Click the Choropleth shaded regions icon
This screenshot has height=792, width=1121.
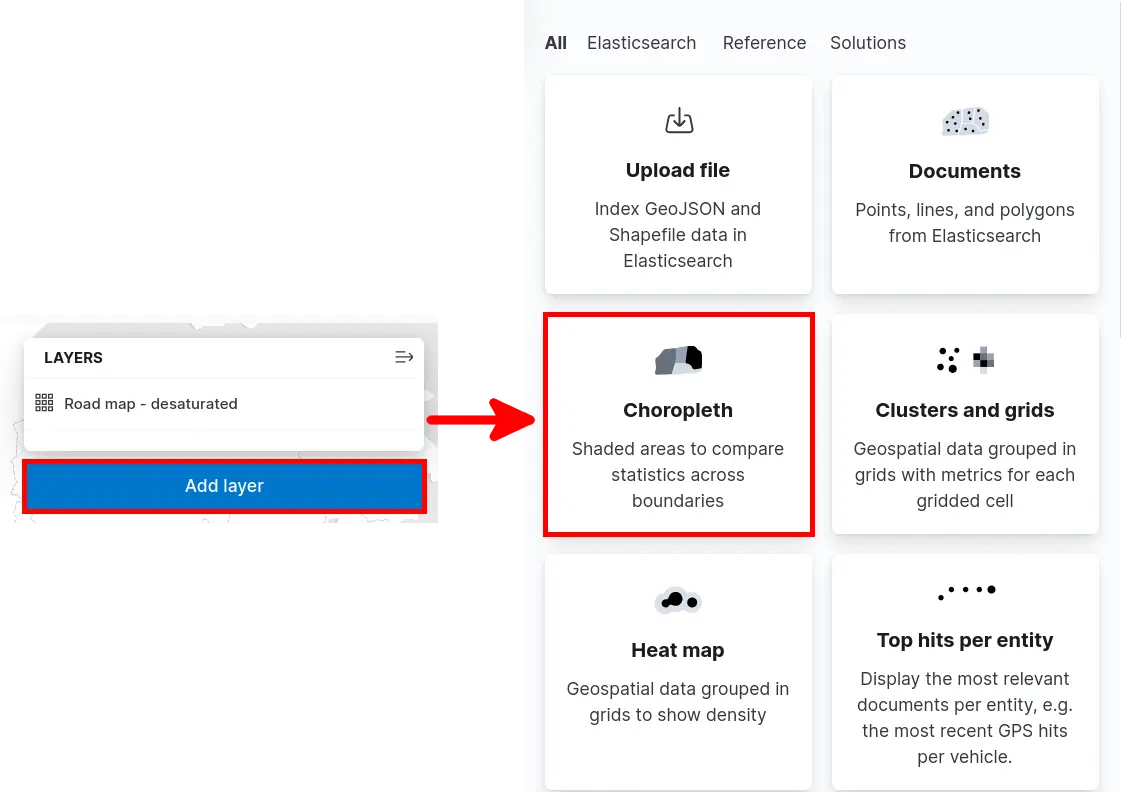pos(678,360)
